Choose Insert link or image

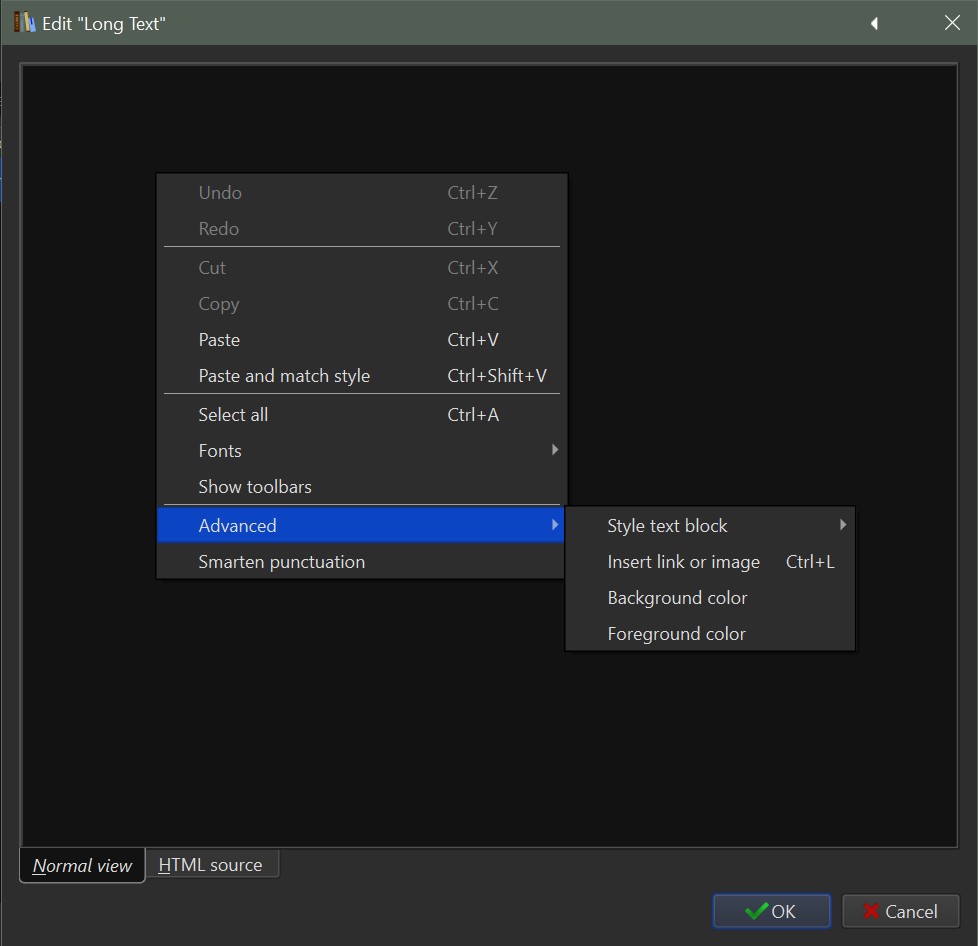click(x=710, y=562)
